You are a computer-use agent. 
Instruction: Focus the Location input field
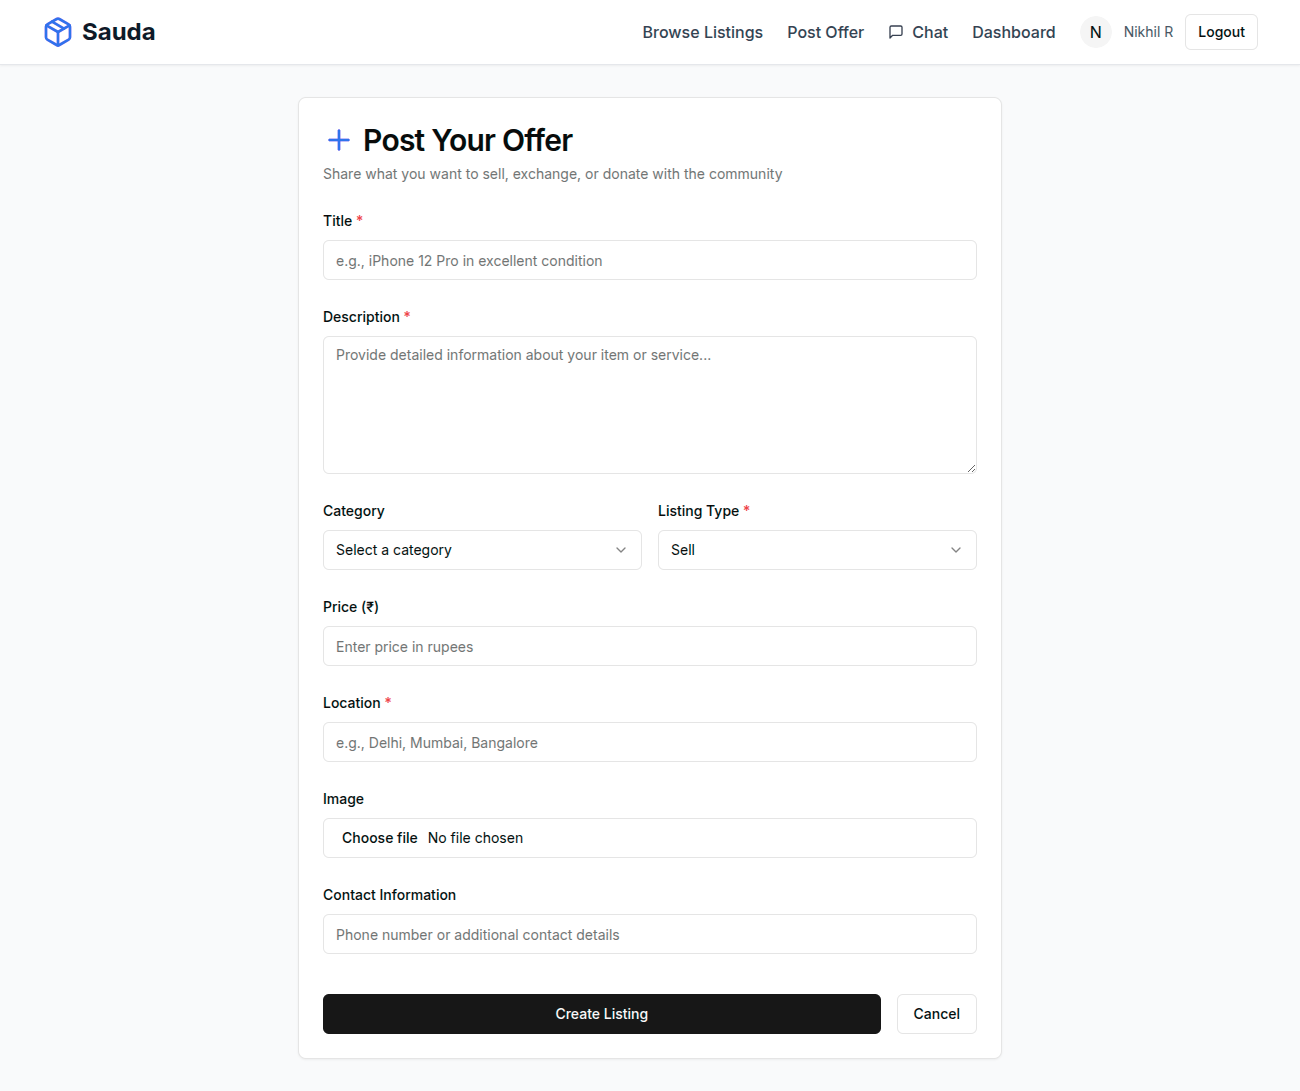pyautogui.click(x=649, y=742)
